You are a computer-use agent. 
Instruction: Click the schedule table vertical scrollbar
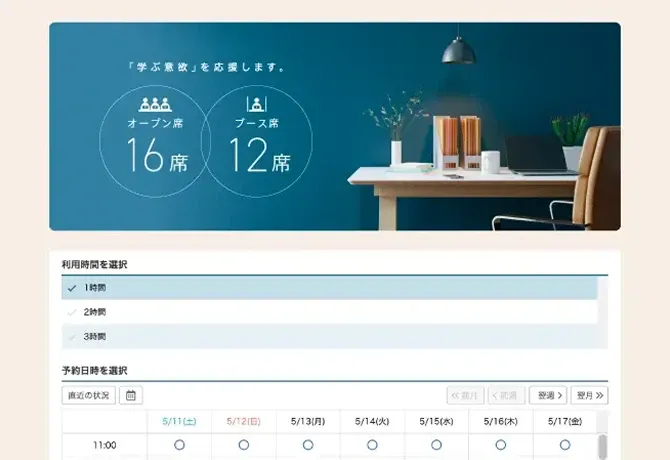tap(602, 447)
